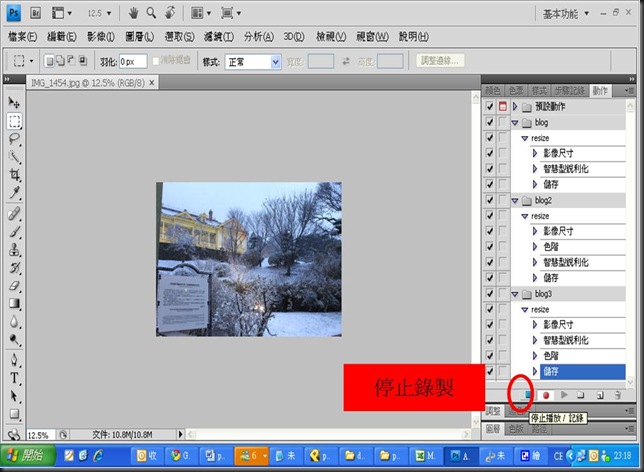Close the IMG_1454.jpg document tab
Screen dimensions: 644x472
152,83
